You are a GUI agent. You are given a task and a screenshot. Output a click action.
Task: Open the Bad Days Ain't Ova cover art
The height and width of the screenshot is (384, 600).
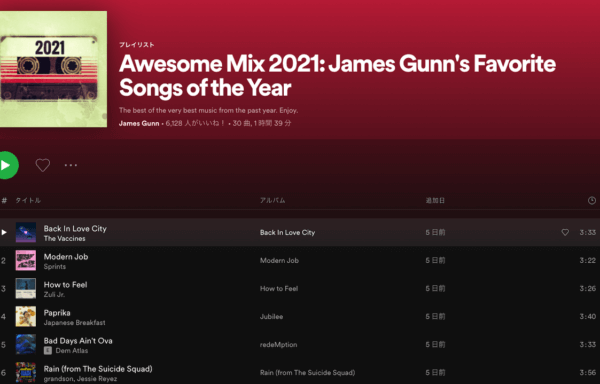(26, 344)
